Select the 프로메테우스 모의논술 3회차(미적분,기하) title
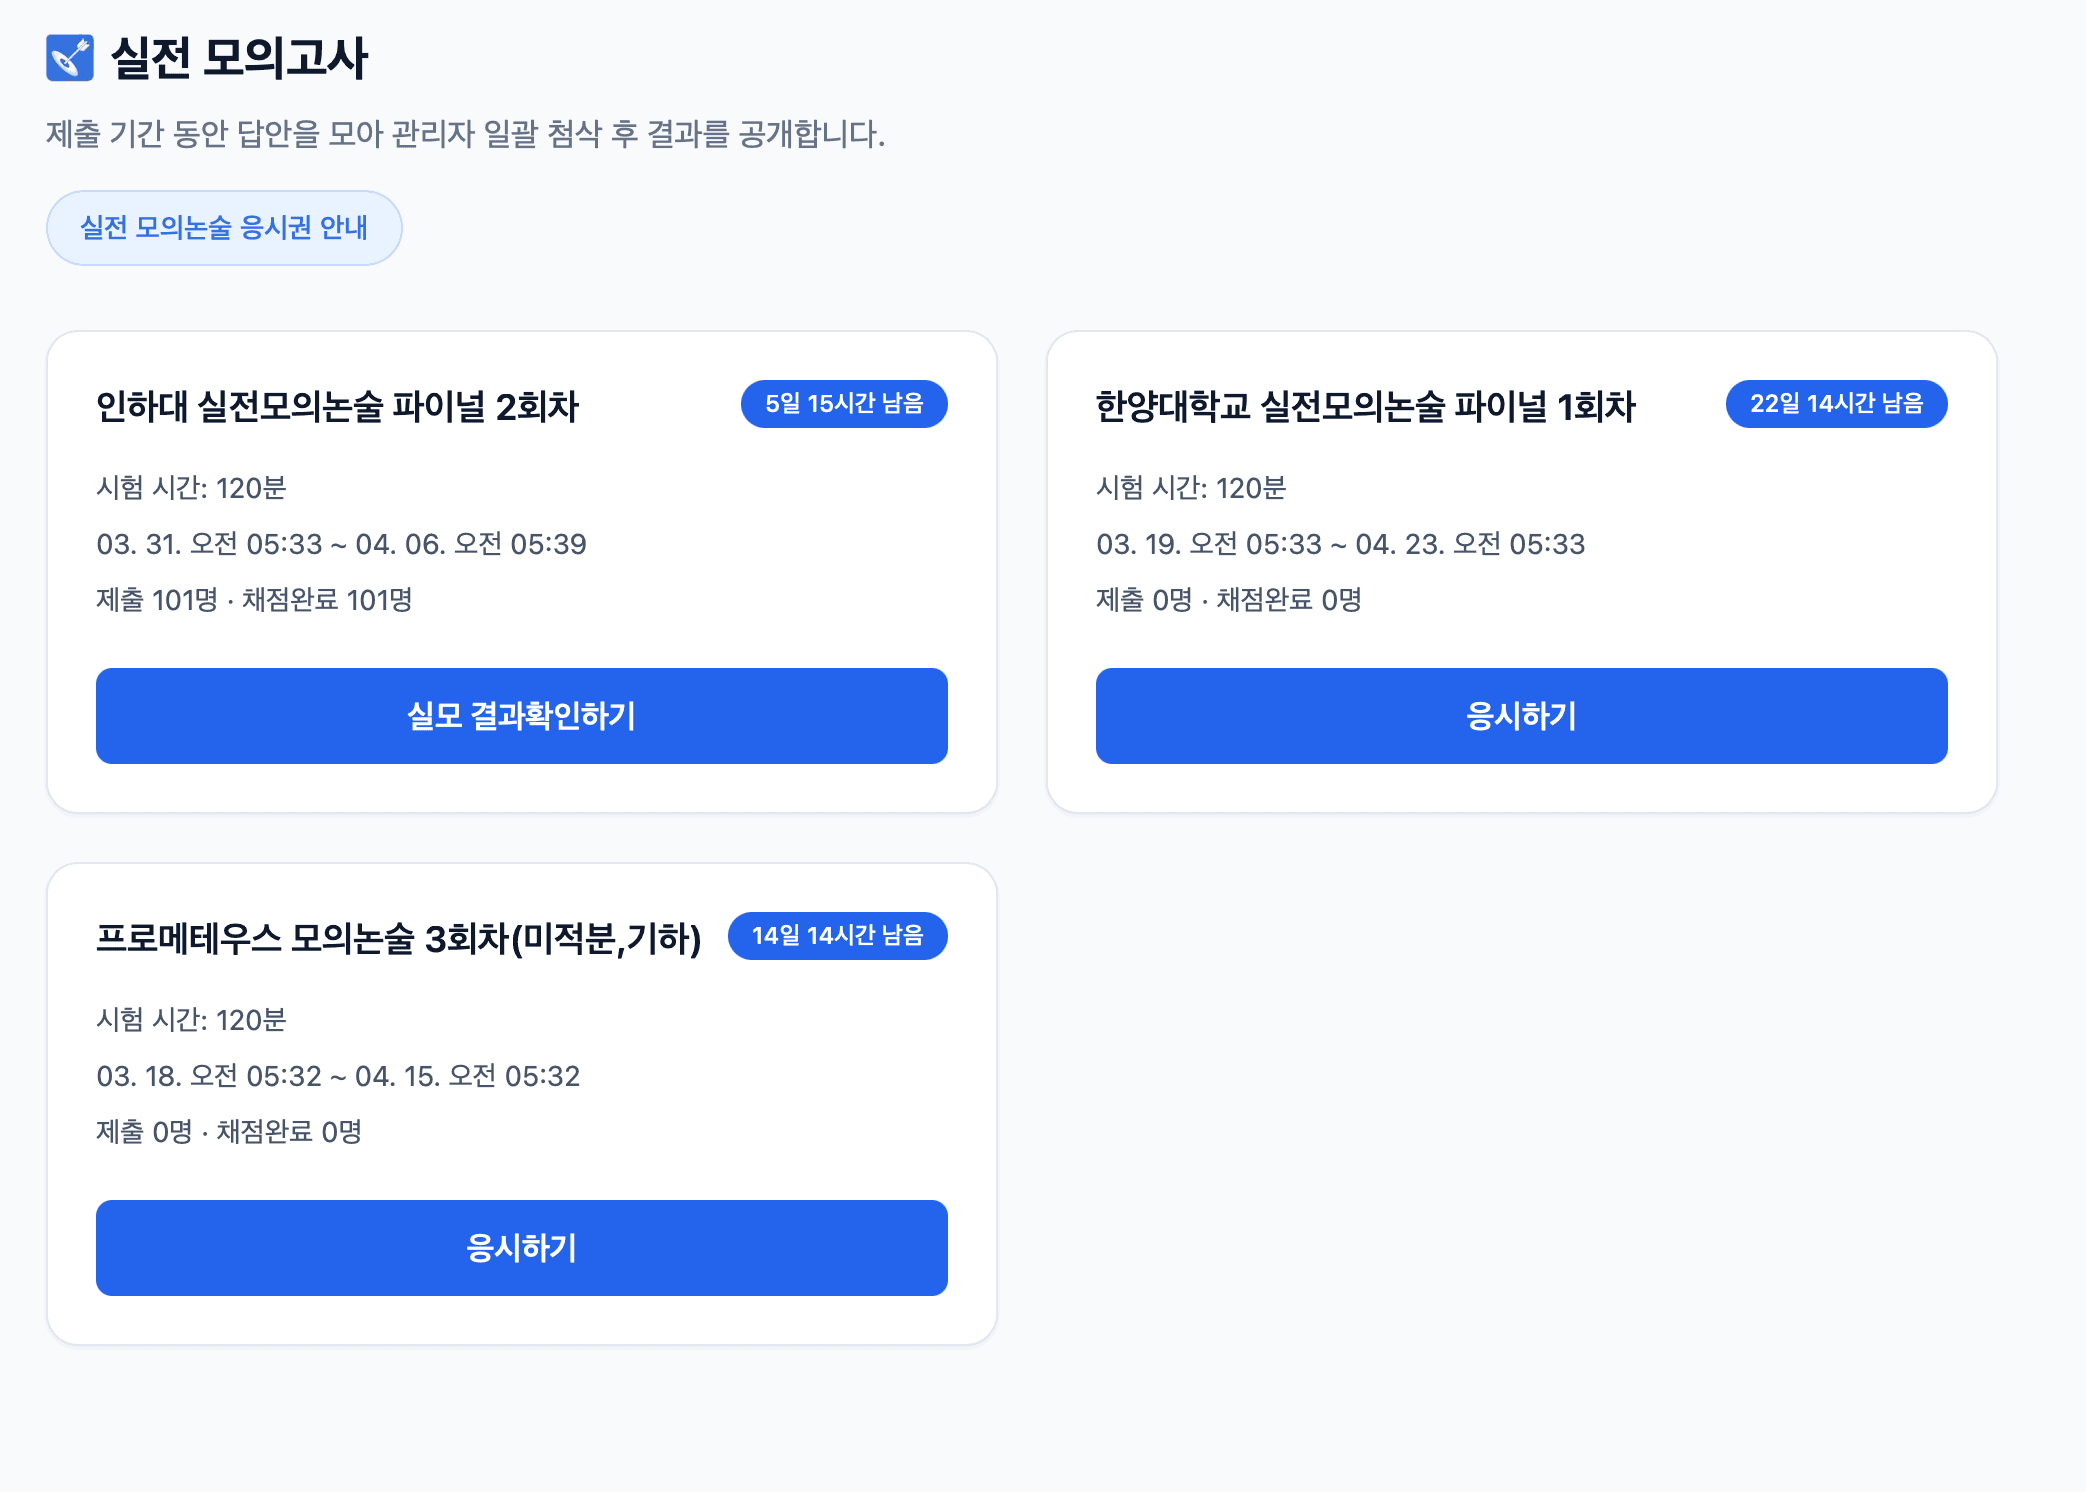Image resolution: width=2086 pixels, height=1492 pixels. pos(402,938)
